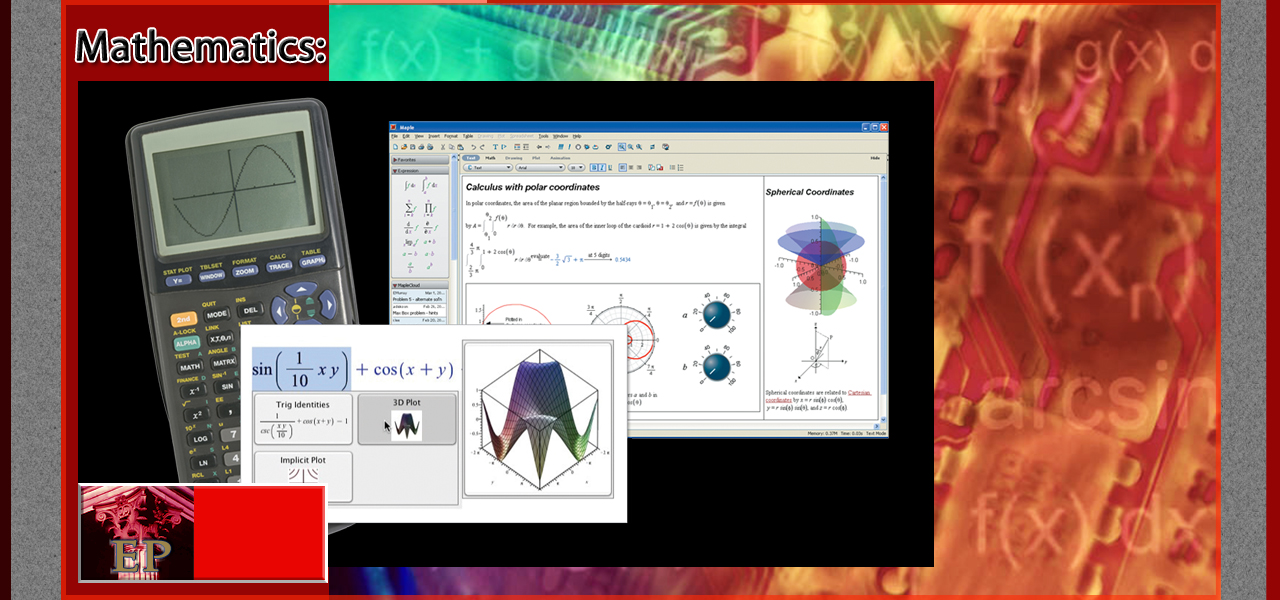Insert the summation template from Expression palette
This screenshot has height=600, width=1280.
point(408,206)
